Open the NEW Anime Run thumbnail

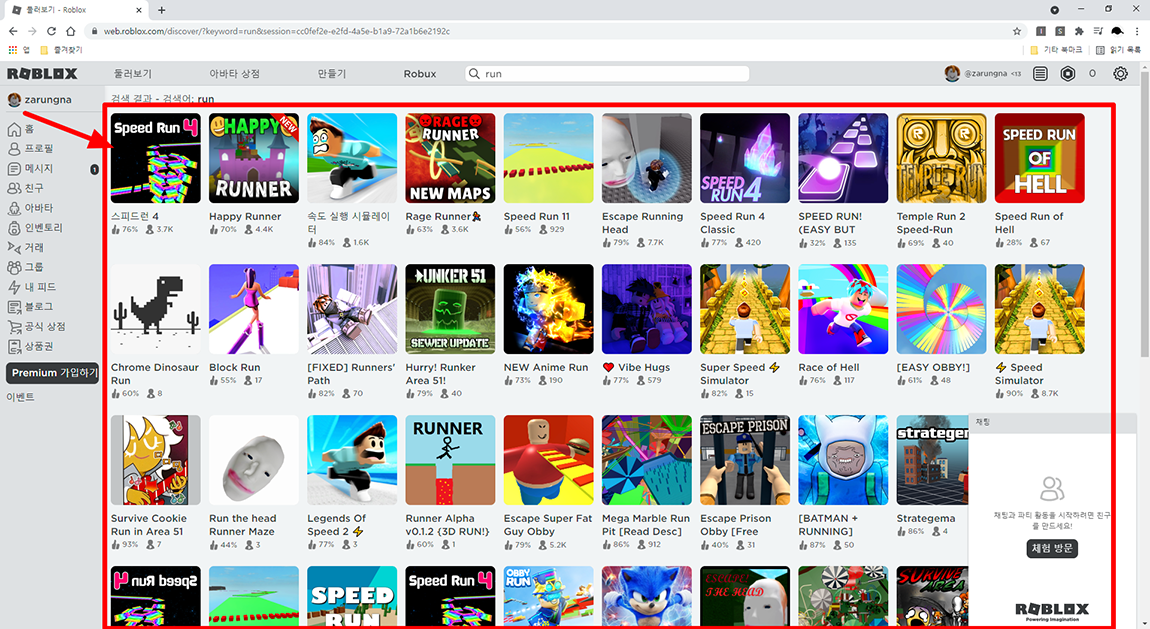pyautogui.click(x=549, y=309)
